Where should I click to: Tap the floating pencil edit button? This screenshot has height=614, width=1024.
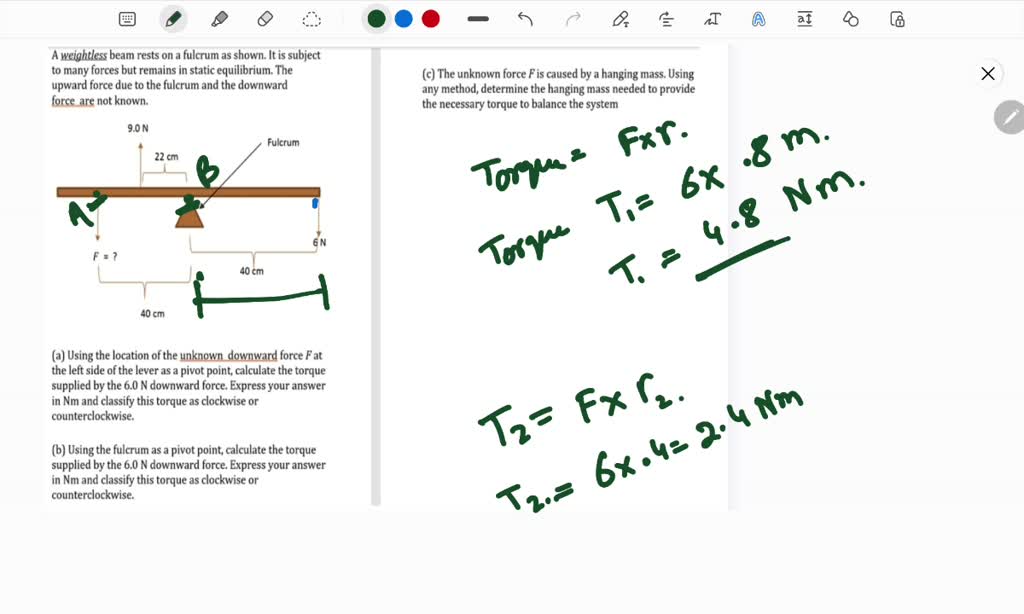1010,118
